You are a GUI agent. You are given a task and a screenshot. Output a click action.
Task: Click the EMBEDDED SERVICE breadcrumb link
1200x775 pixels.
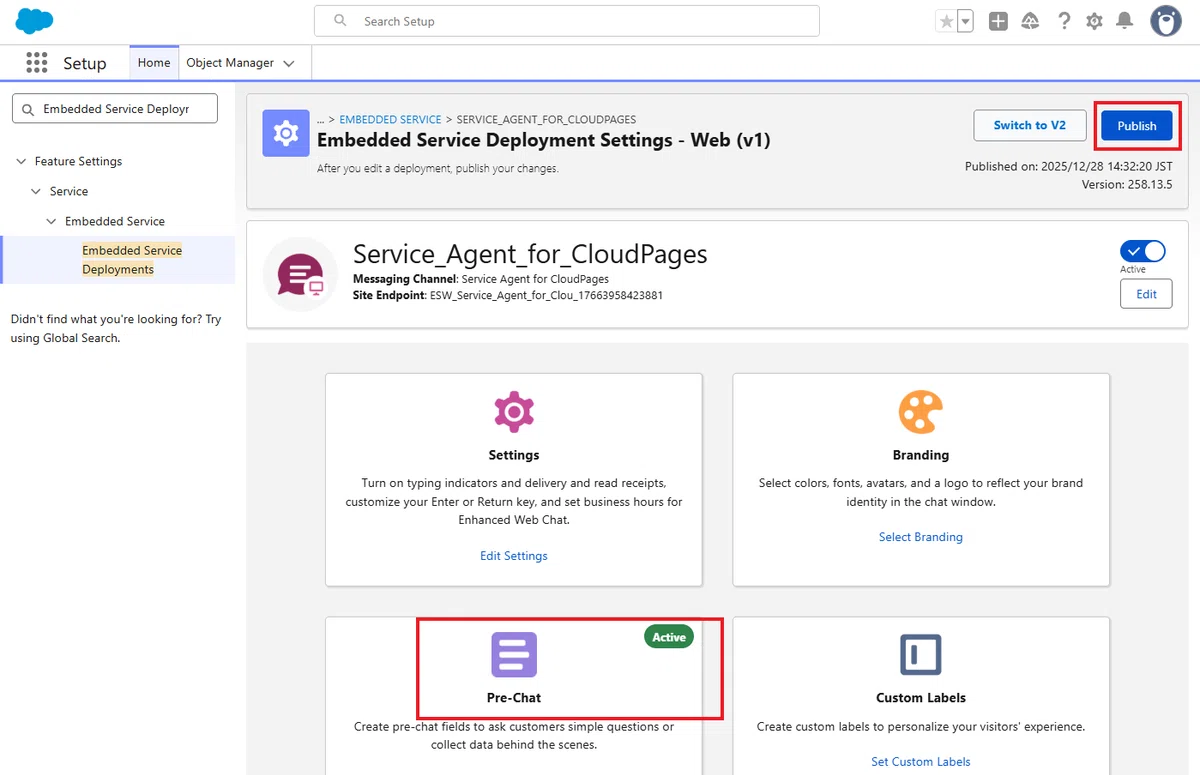click(390, 119)
